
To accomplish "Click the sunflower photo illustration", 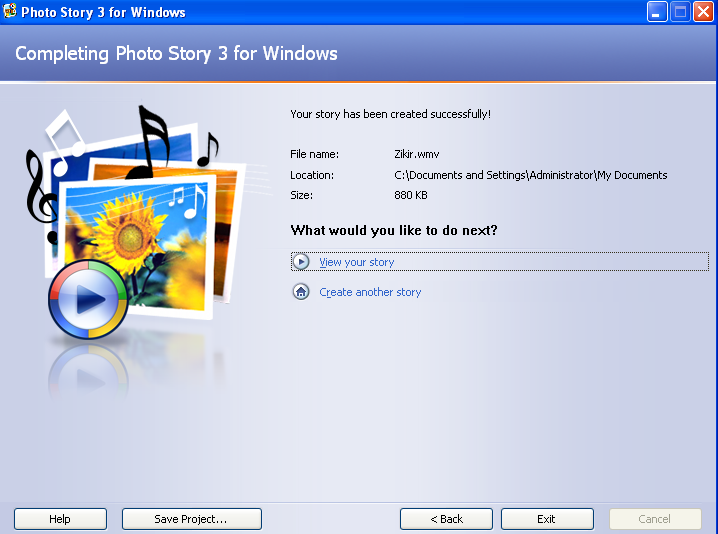I will coord(137,247).
